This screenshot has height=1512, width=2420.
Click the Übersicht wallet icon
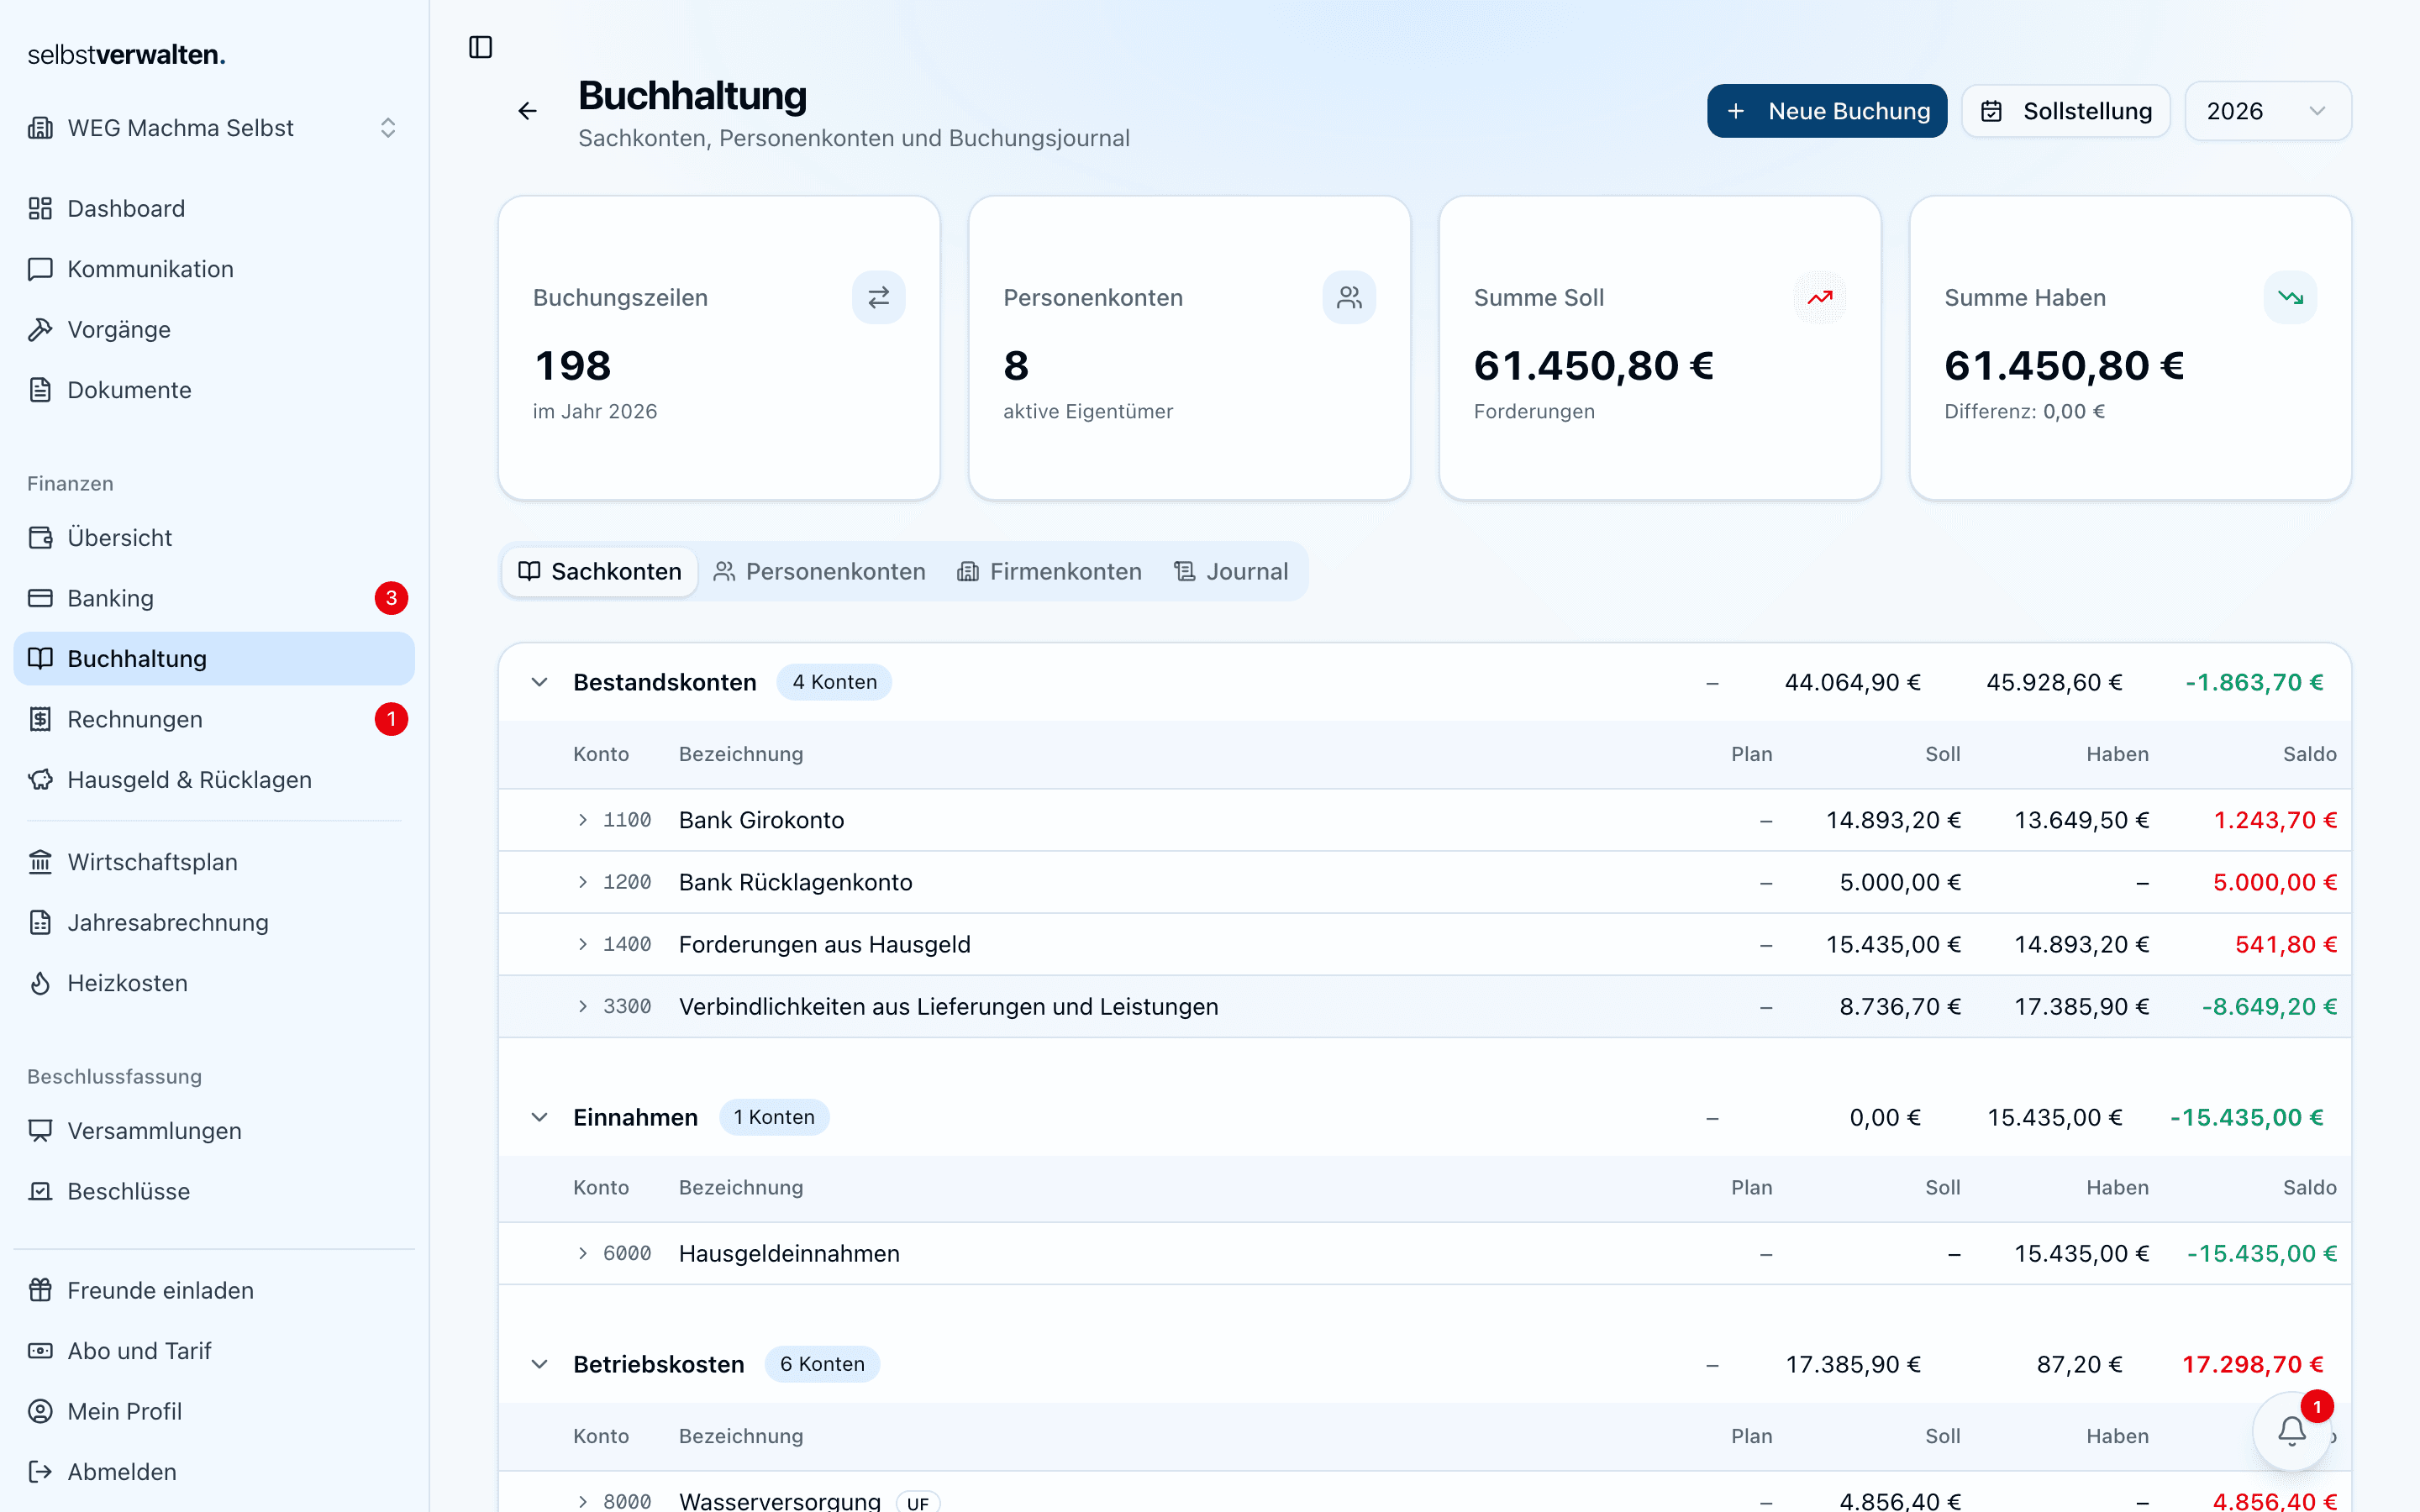click(40, 538)
